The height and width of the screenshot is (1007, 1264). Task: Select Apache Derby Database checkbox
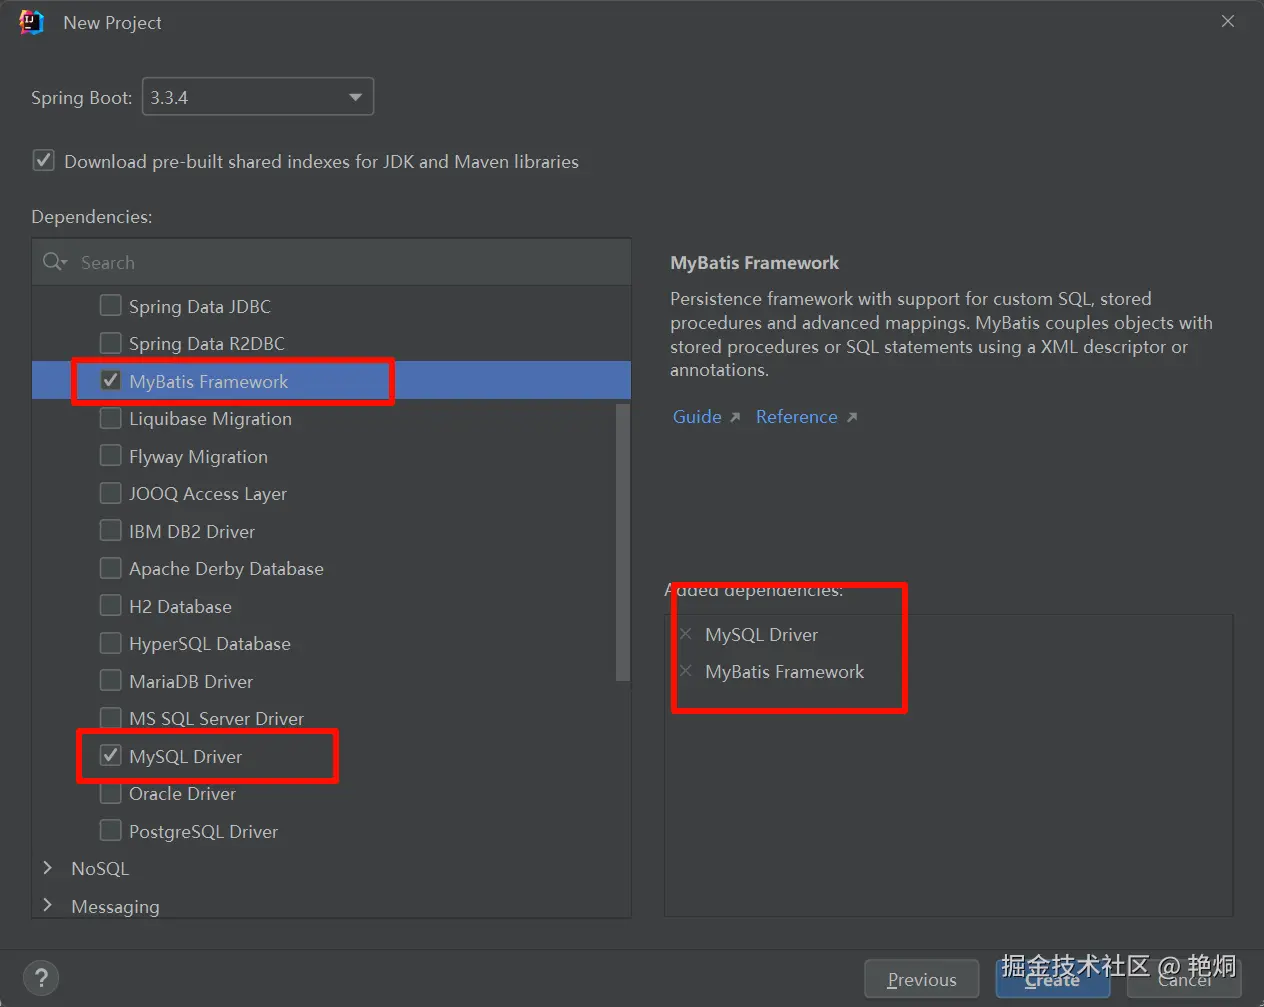(x=111, y=568)
